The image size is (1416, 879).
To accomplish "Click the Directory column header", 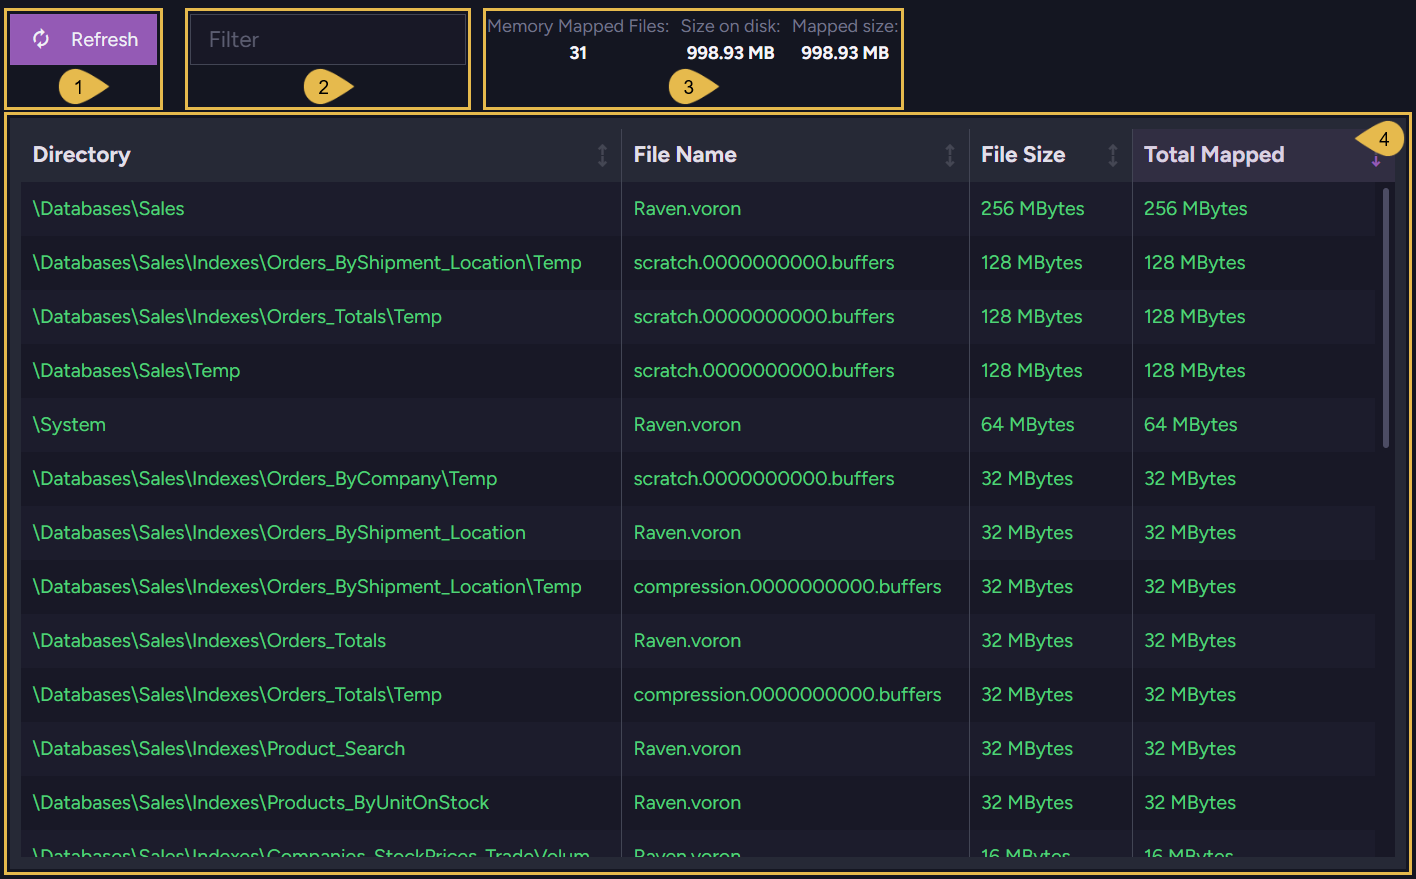I will tap(321, 155).
